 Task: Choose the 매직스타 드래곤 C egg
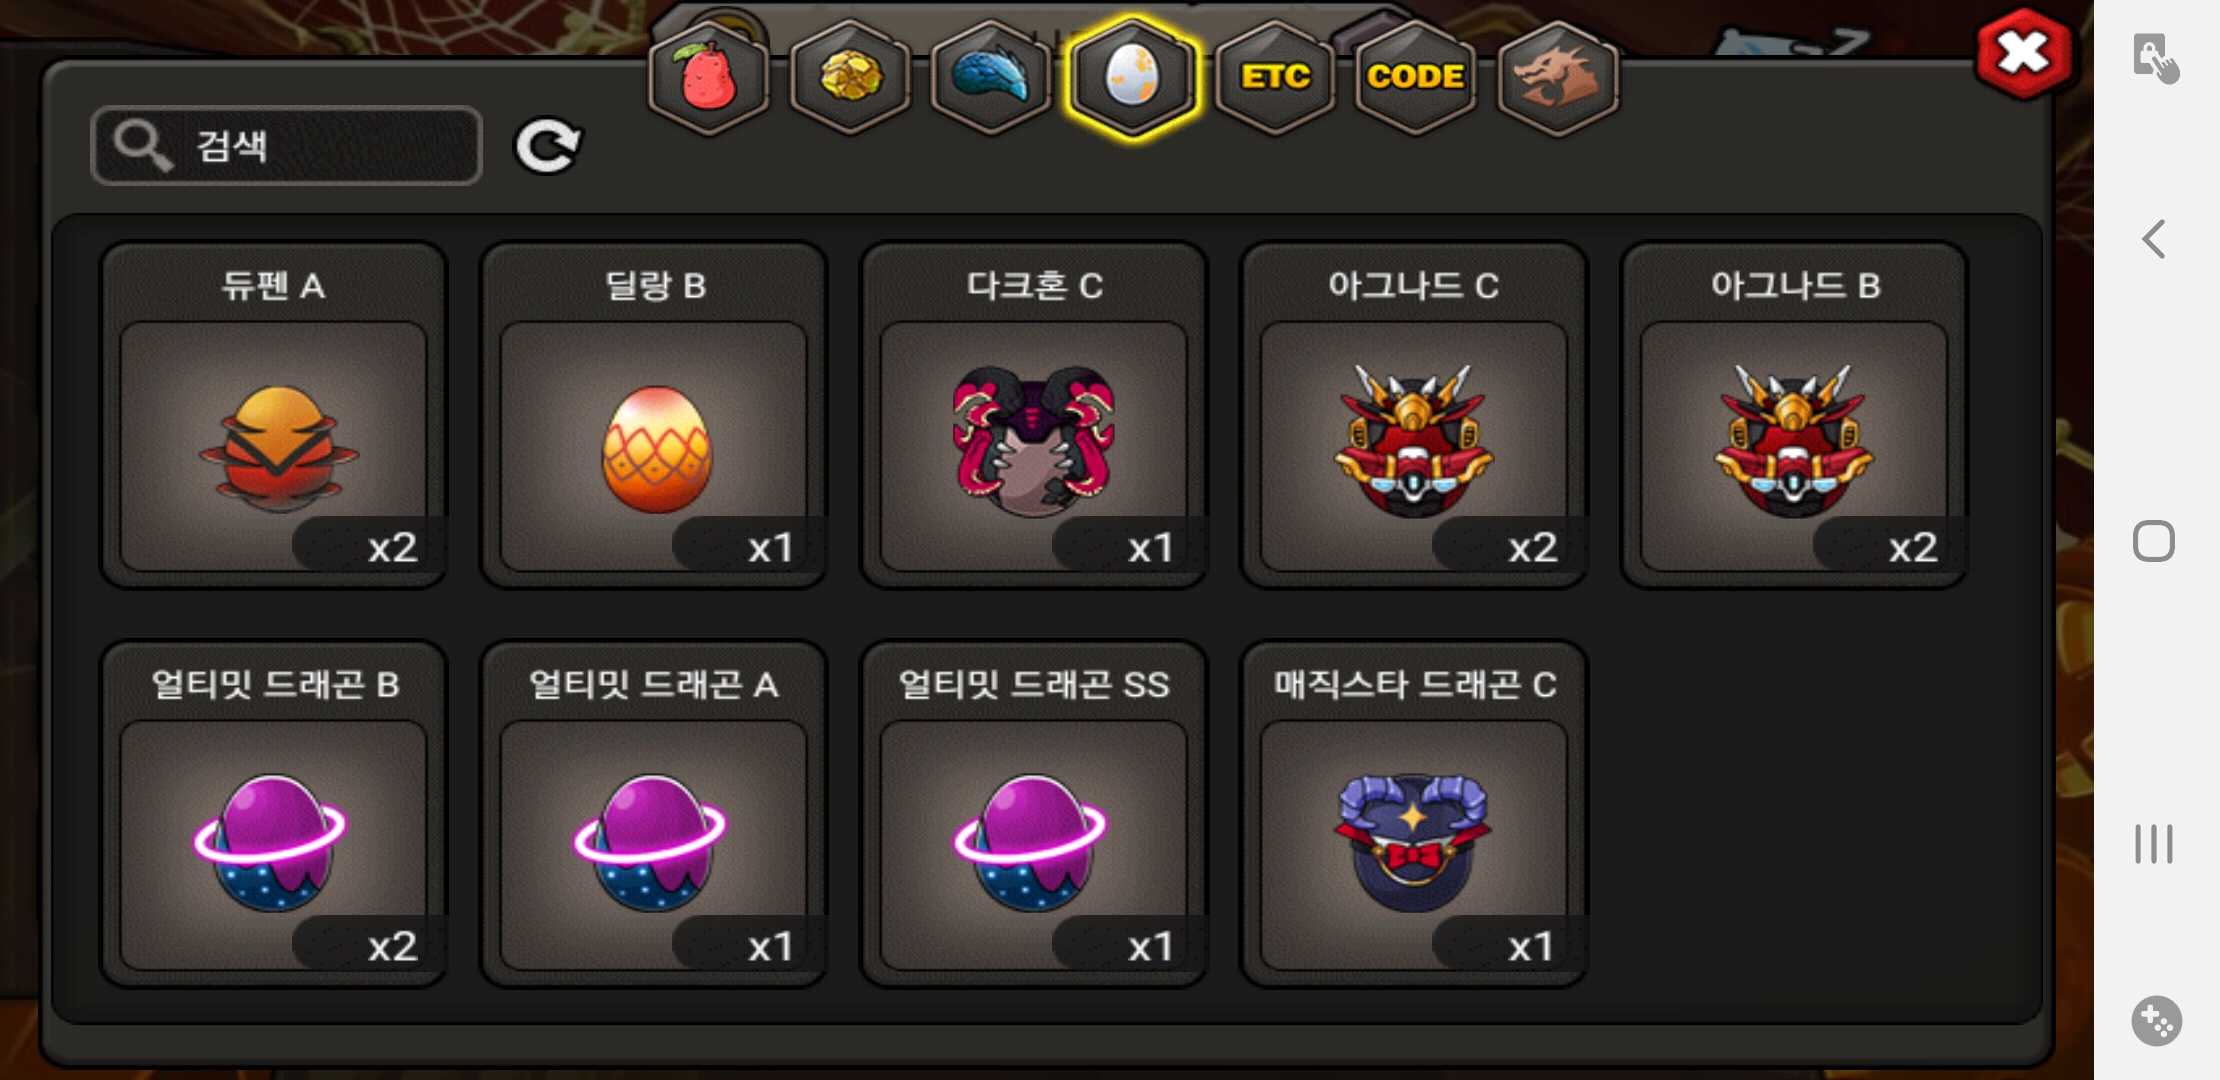point(1414,814)
